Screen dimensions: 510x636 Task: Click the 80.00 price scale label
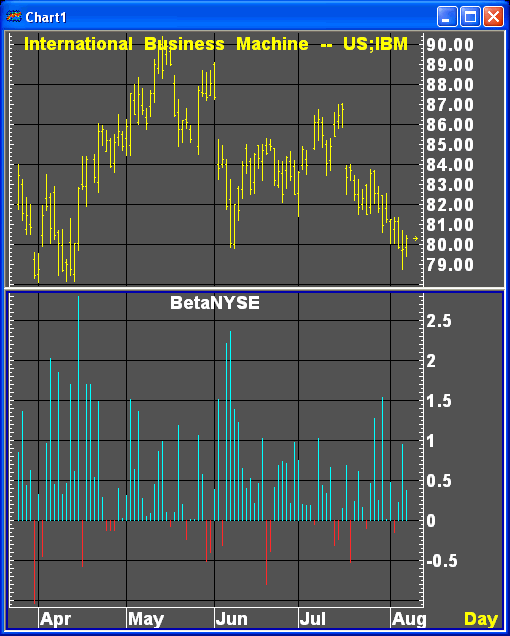pyautogui.click(x=450, y=245)
